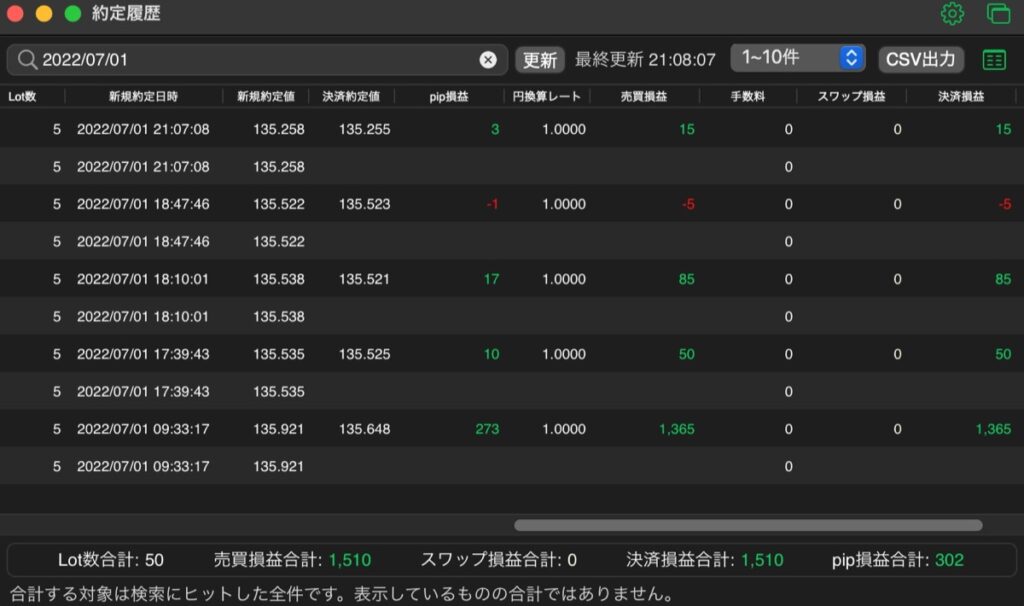The width and height of the screenshot is (1024, 606).
Task: Click the horizontal scrollbar thumb
Action: pos(748,525)
